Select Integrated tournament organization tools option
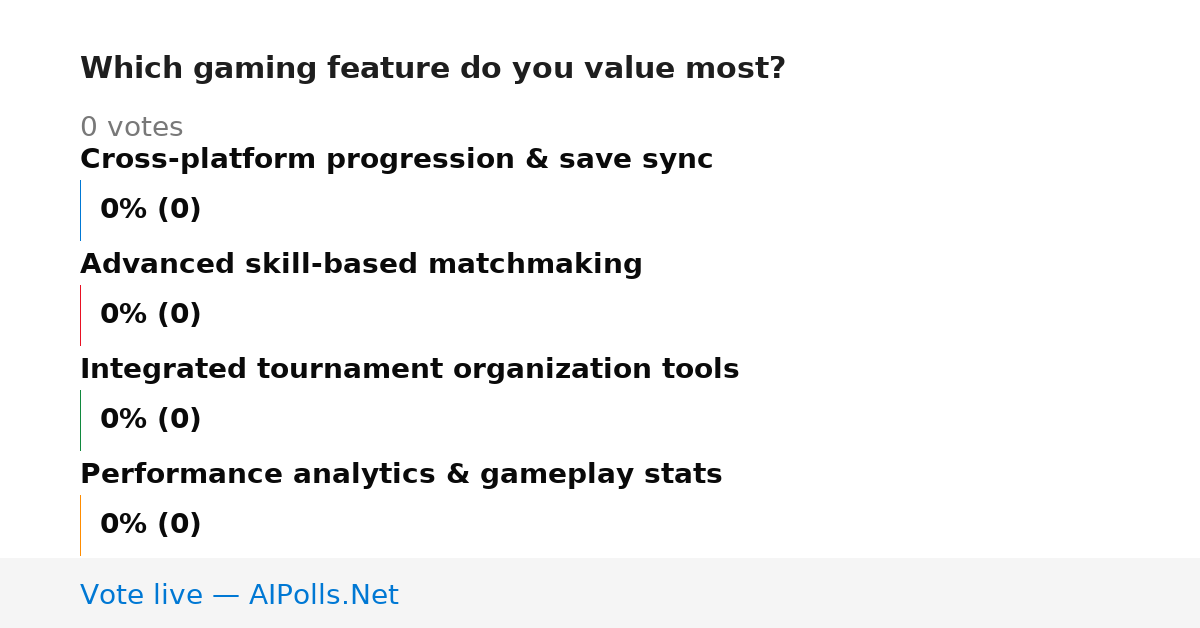Viewport: 1200px width, 628px height. coord(409,370)
